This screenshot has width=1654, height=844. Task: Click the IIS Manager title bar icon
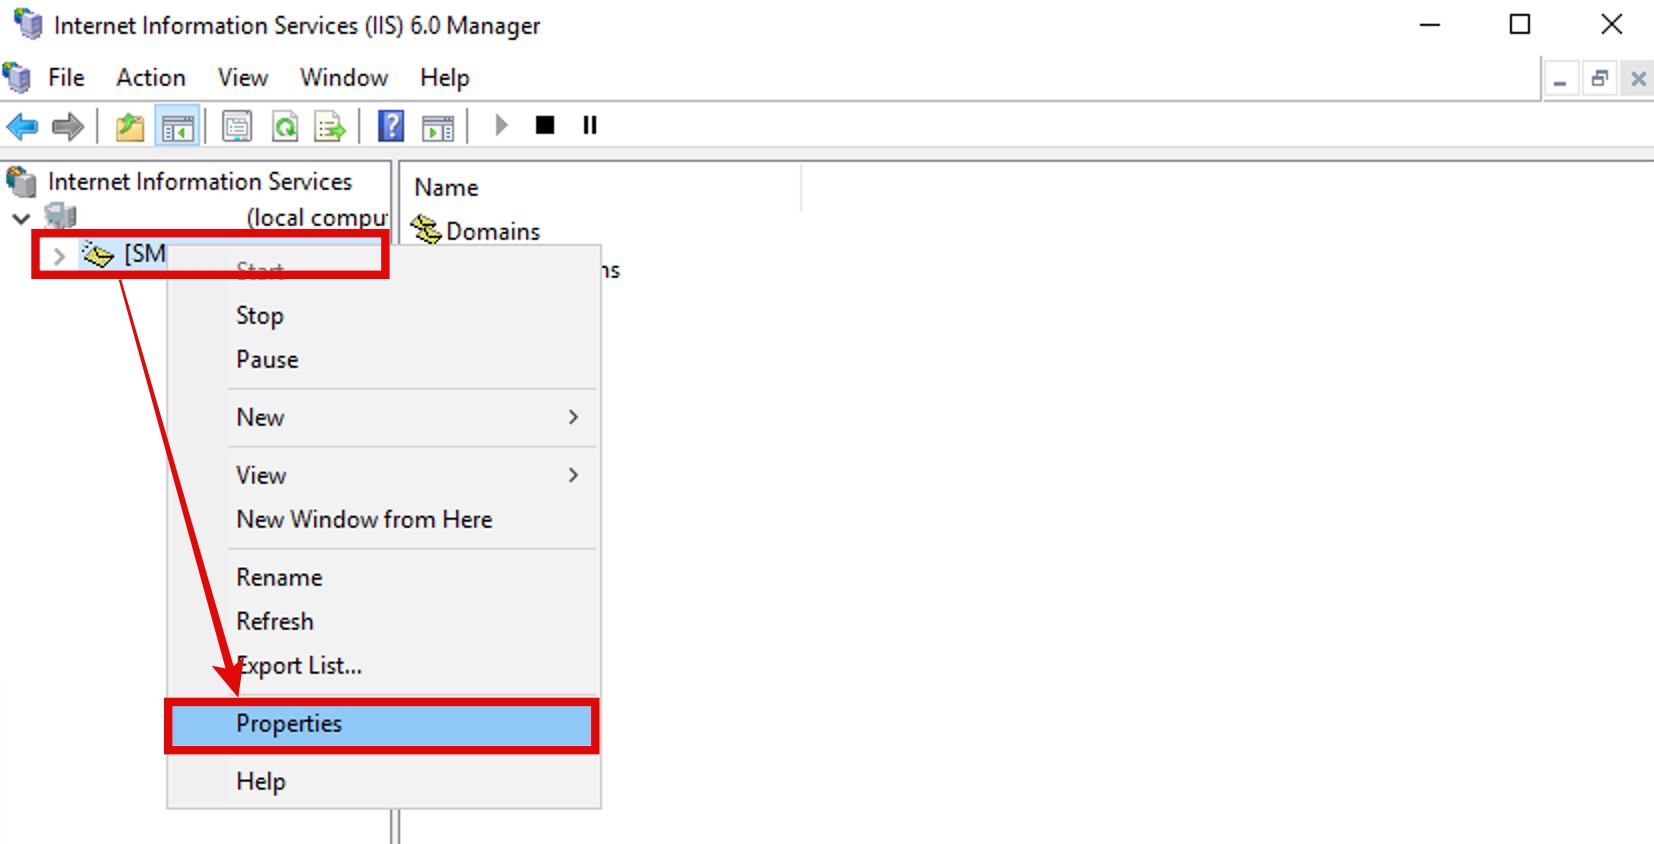click(x=28, y=24)
